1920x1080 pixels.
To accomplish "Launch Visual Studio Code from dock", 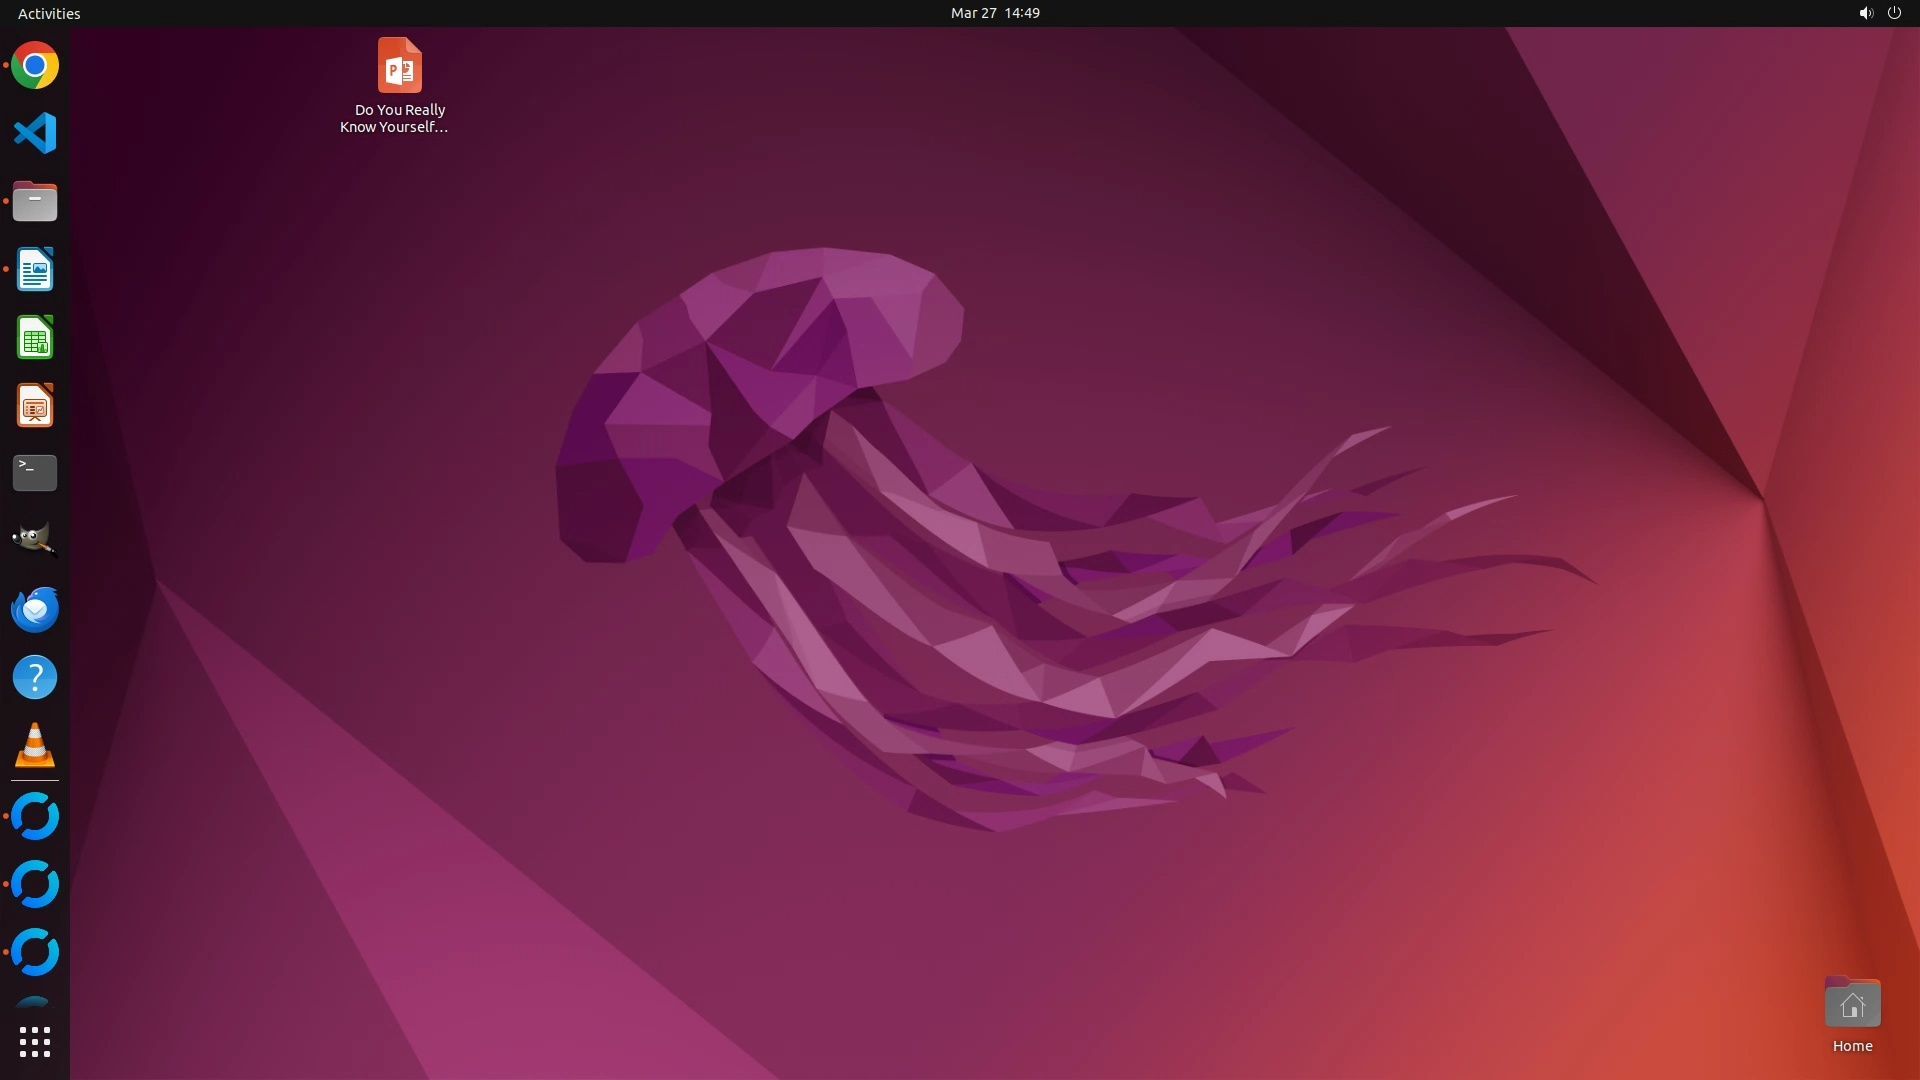I will coord(35,133).
